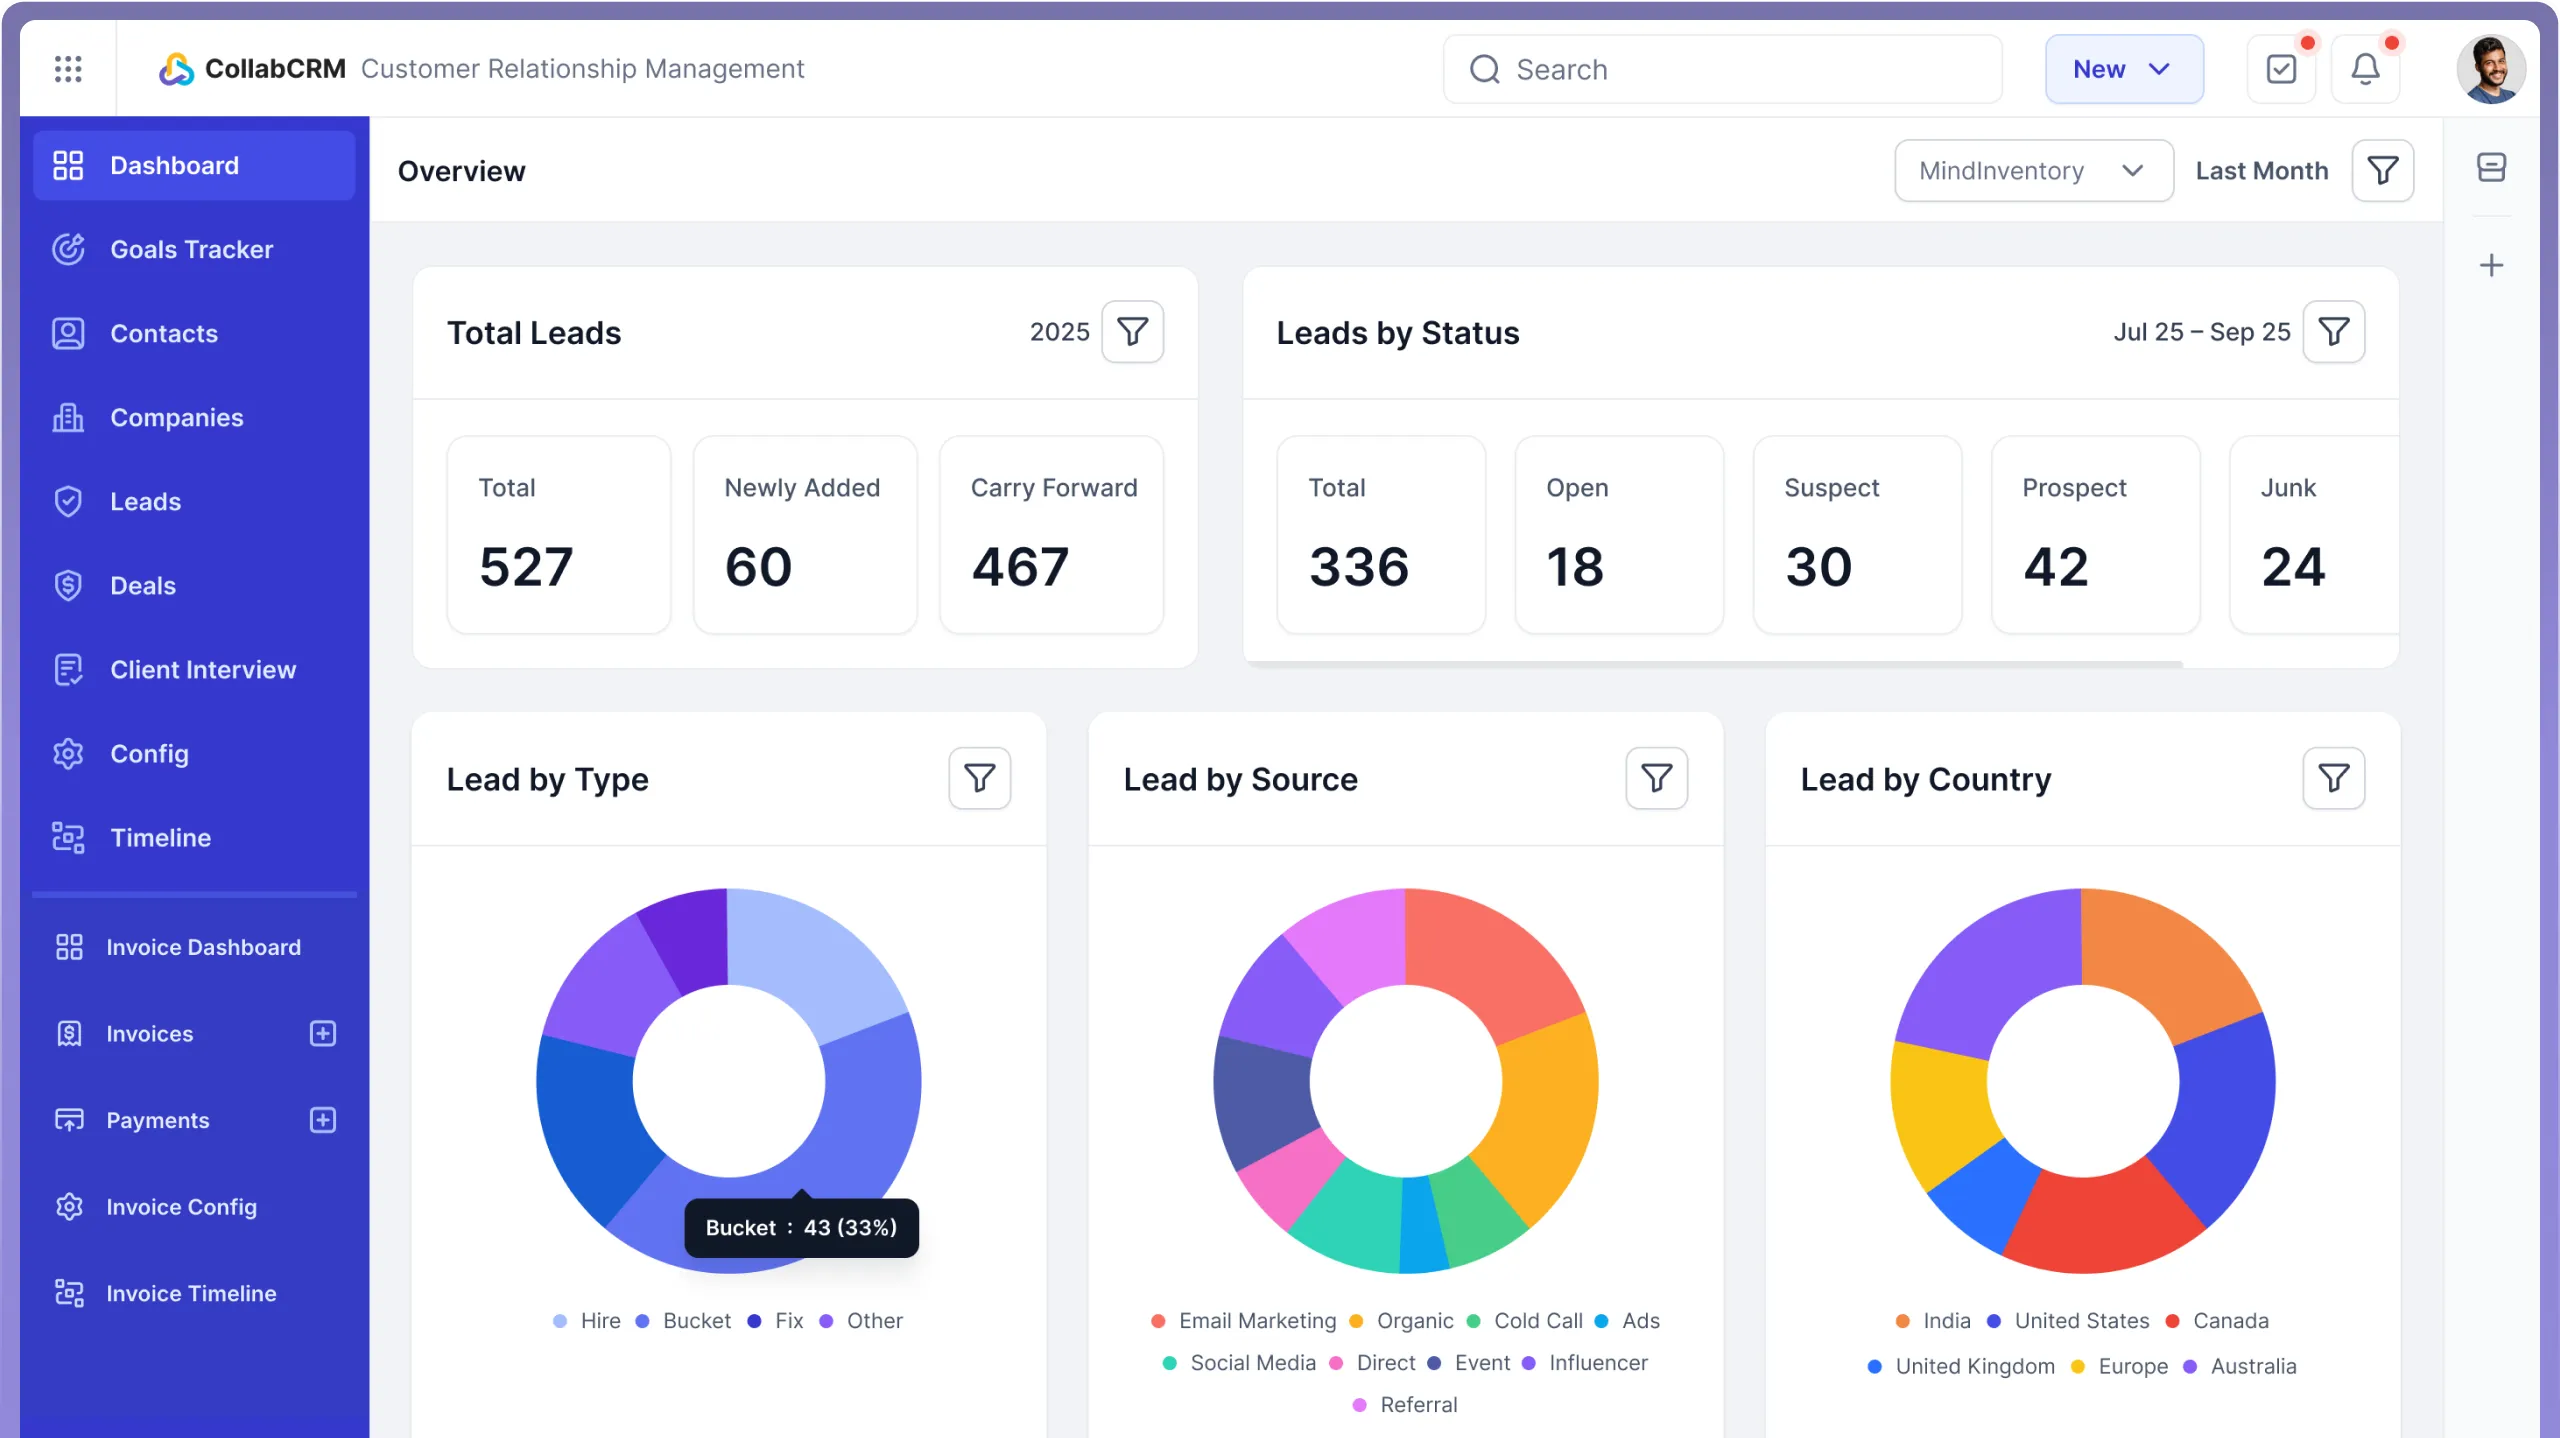Open the Lead by Source filter
The height and width of the screenshot is (1438, 2560).
tap(1656, 778)
